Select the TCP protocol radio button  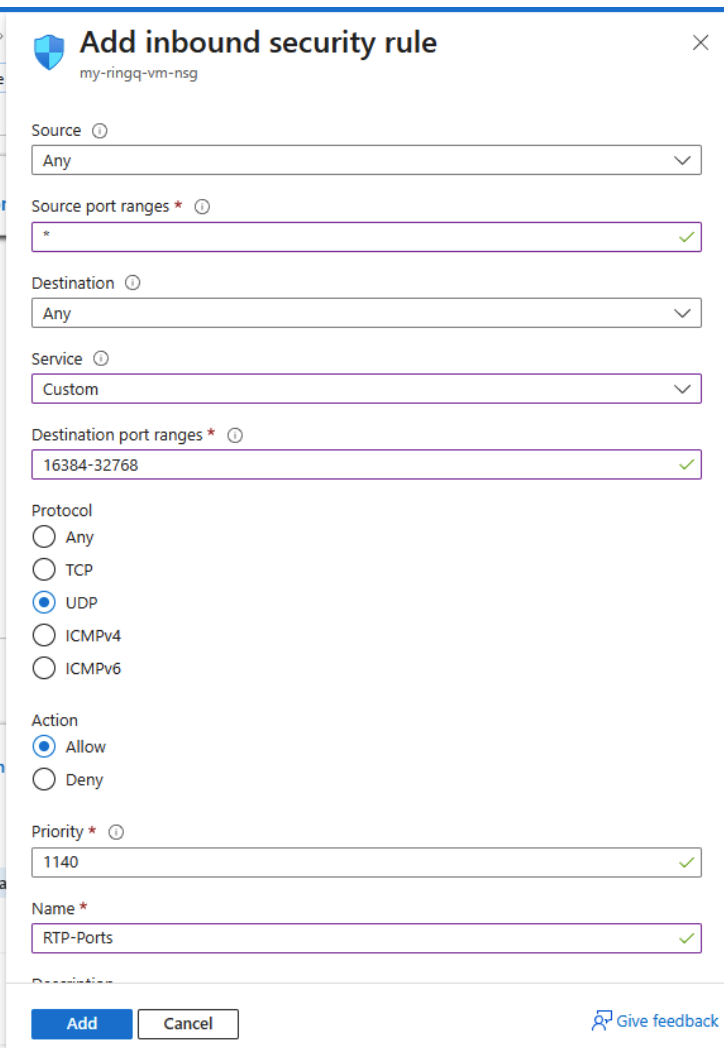[x=44, y=570]
